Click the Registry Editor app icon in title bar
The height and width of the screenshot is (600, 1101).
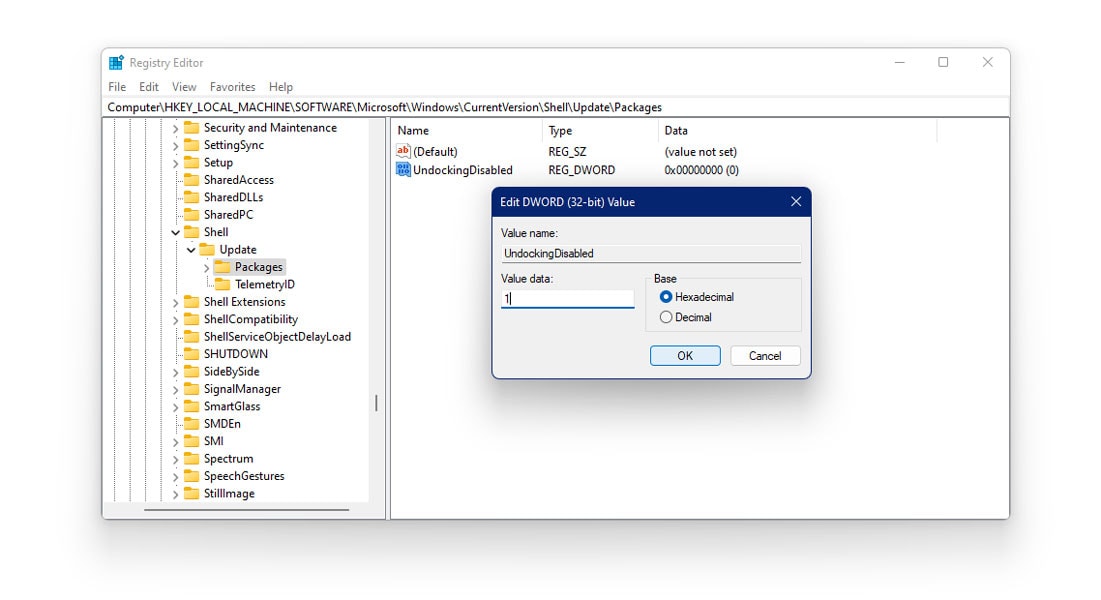tap(117, 63)
